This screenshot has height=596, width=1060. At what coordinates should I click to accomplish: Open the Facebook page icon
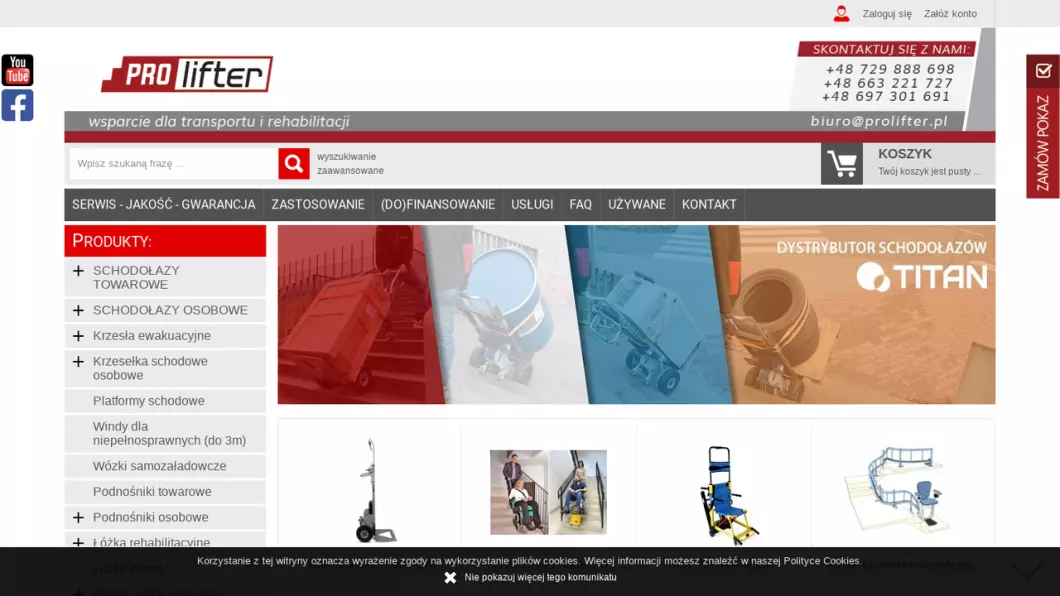pos(18,105)
